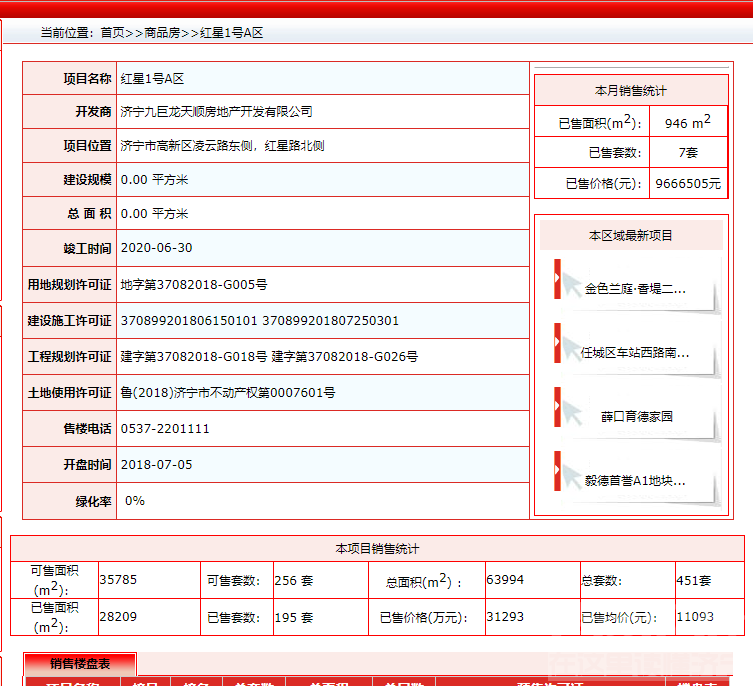Select completion date 2020-06-30
The image size is (753, 686).
157,248
